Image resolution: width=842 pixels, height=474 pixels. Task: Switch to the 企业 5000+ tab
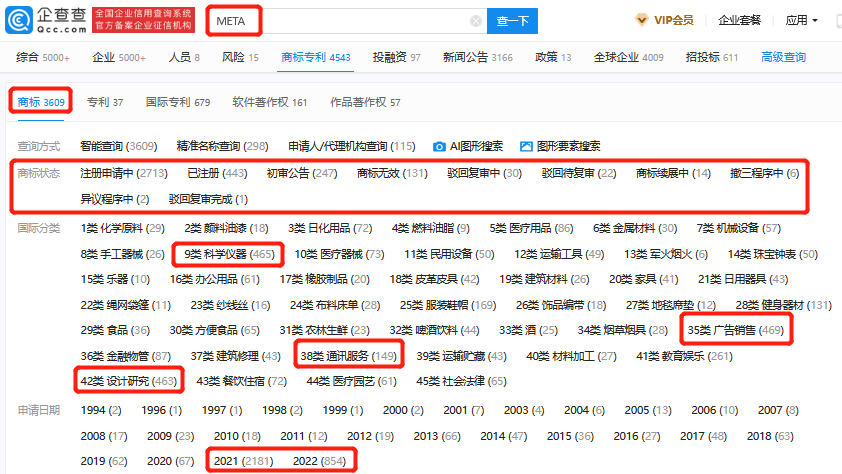(x=119, y=57)
